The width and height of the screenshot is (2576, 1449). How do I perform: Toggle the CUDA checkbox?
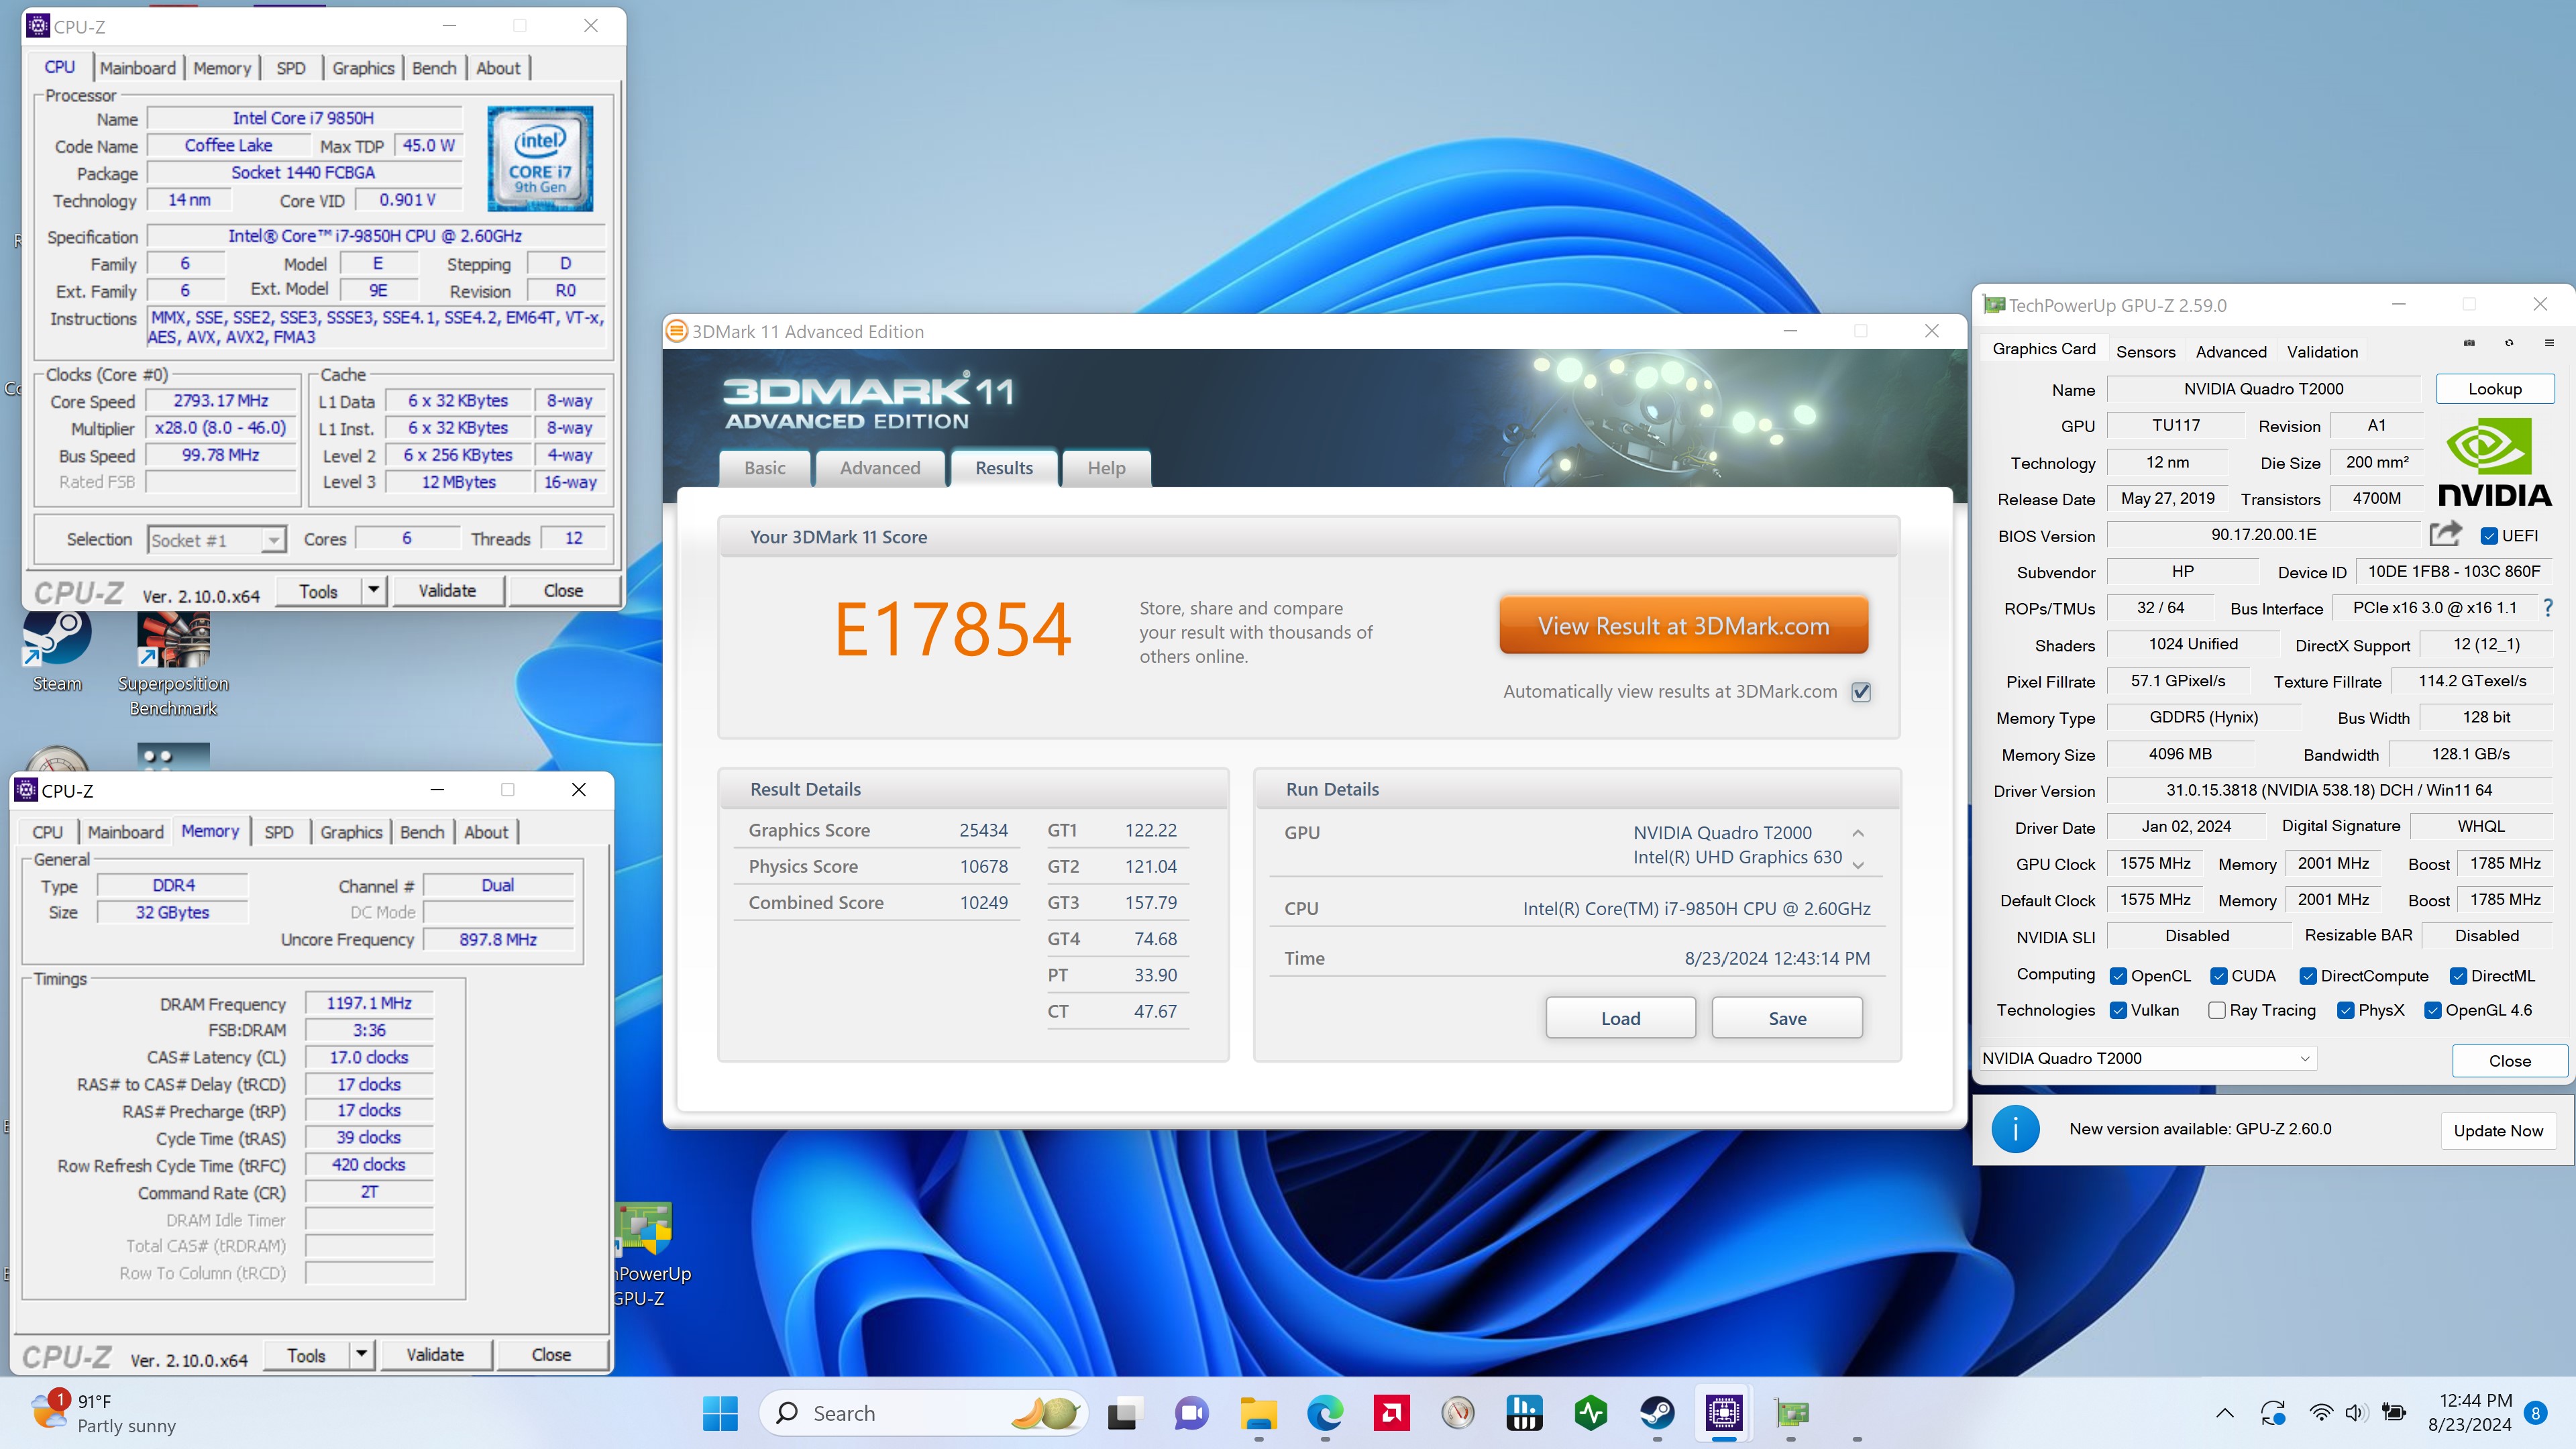click(2218, 976)
